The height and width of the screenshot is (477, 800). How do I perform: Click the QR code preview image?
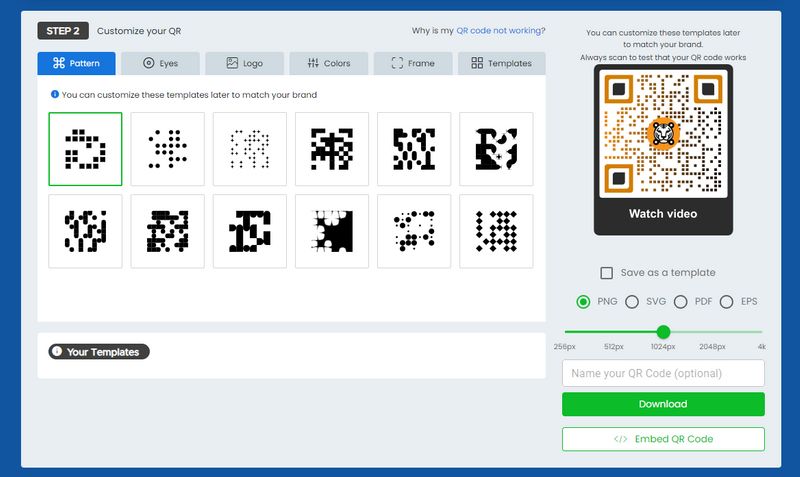[663, 133]
